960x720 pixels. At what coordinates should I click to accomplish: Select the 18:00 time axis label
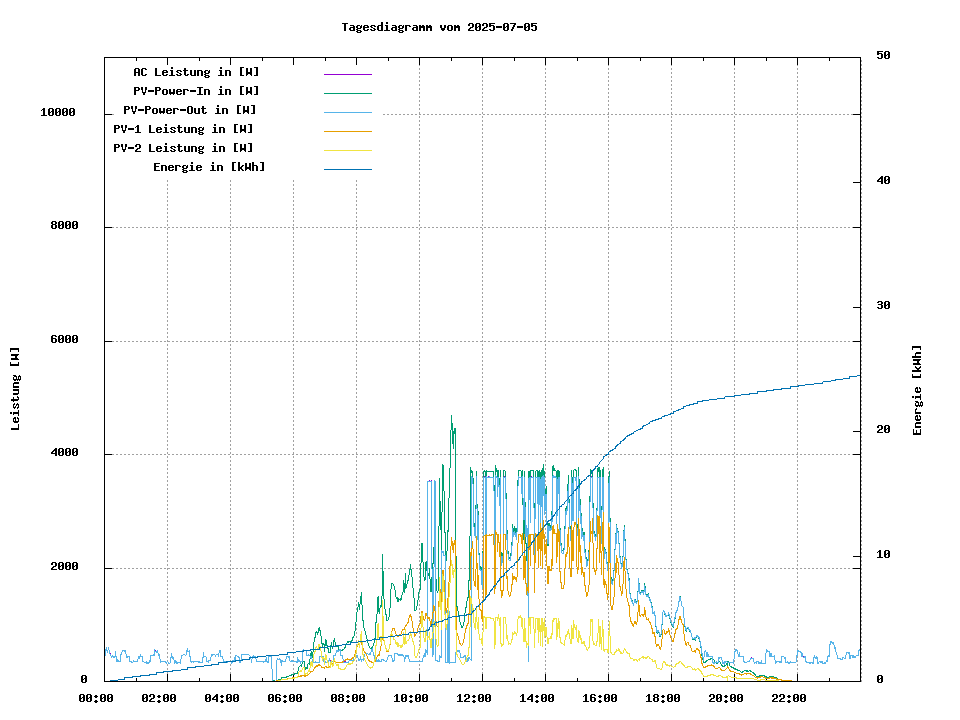pos(663,698)
